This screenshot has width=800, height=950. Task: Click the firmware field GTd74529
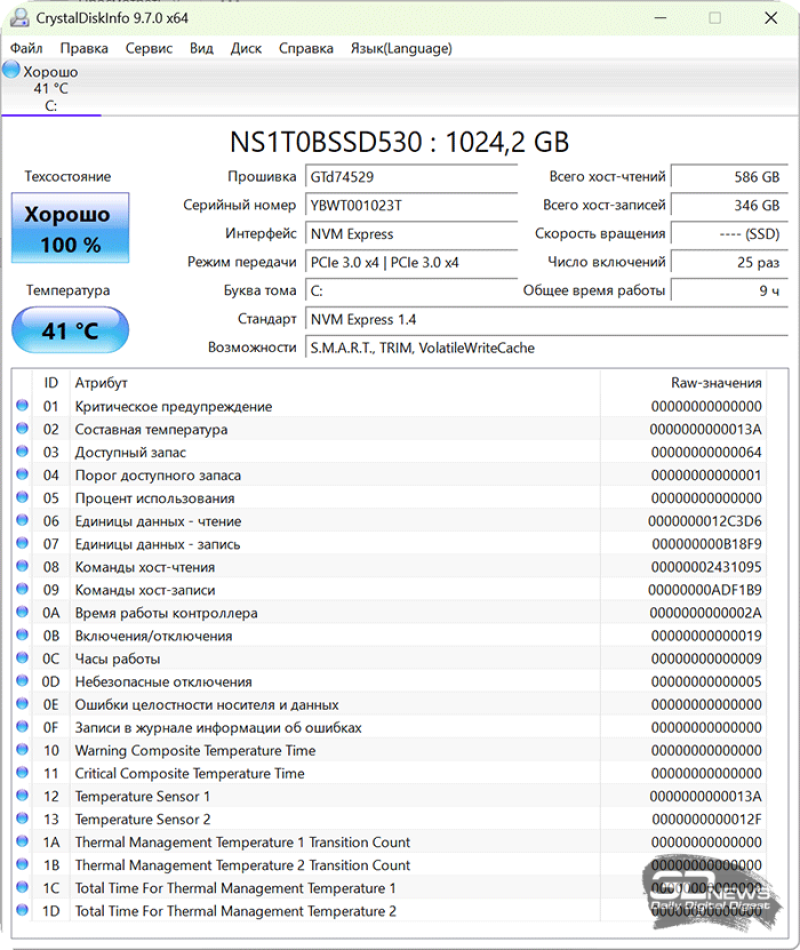411,177
